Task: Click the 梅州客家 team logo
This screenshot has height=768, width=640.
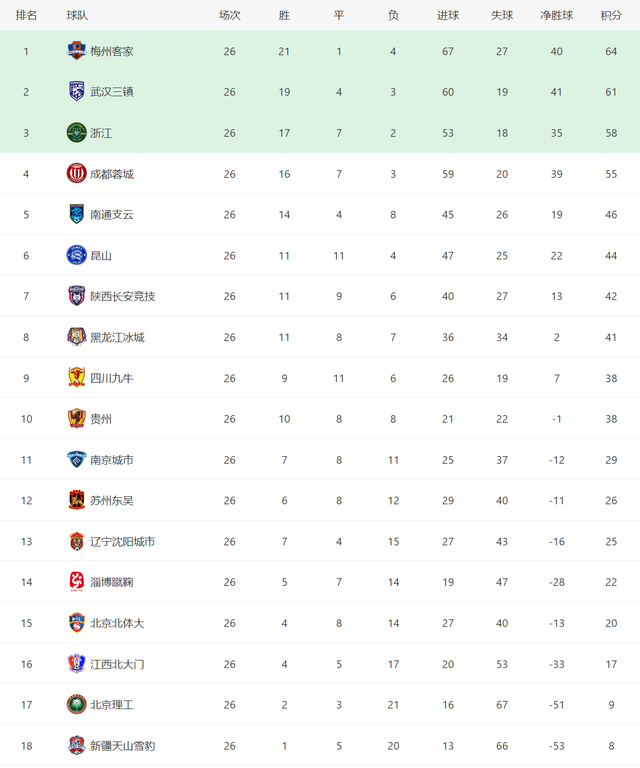Action: point(76,51)
